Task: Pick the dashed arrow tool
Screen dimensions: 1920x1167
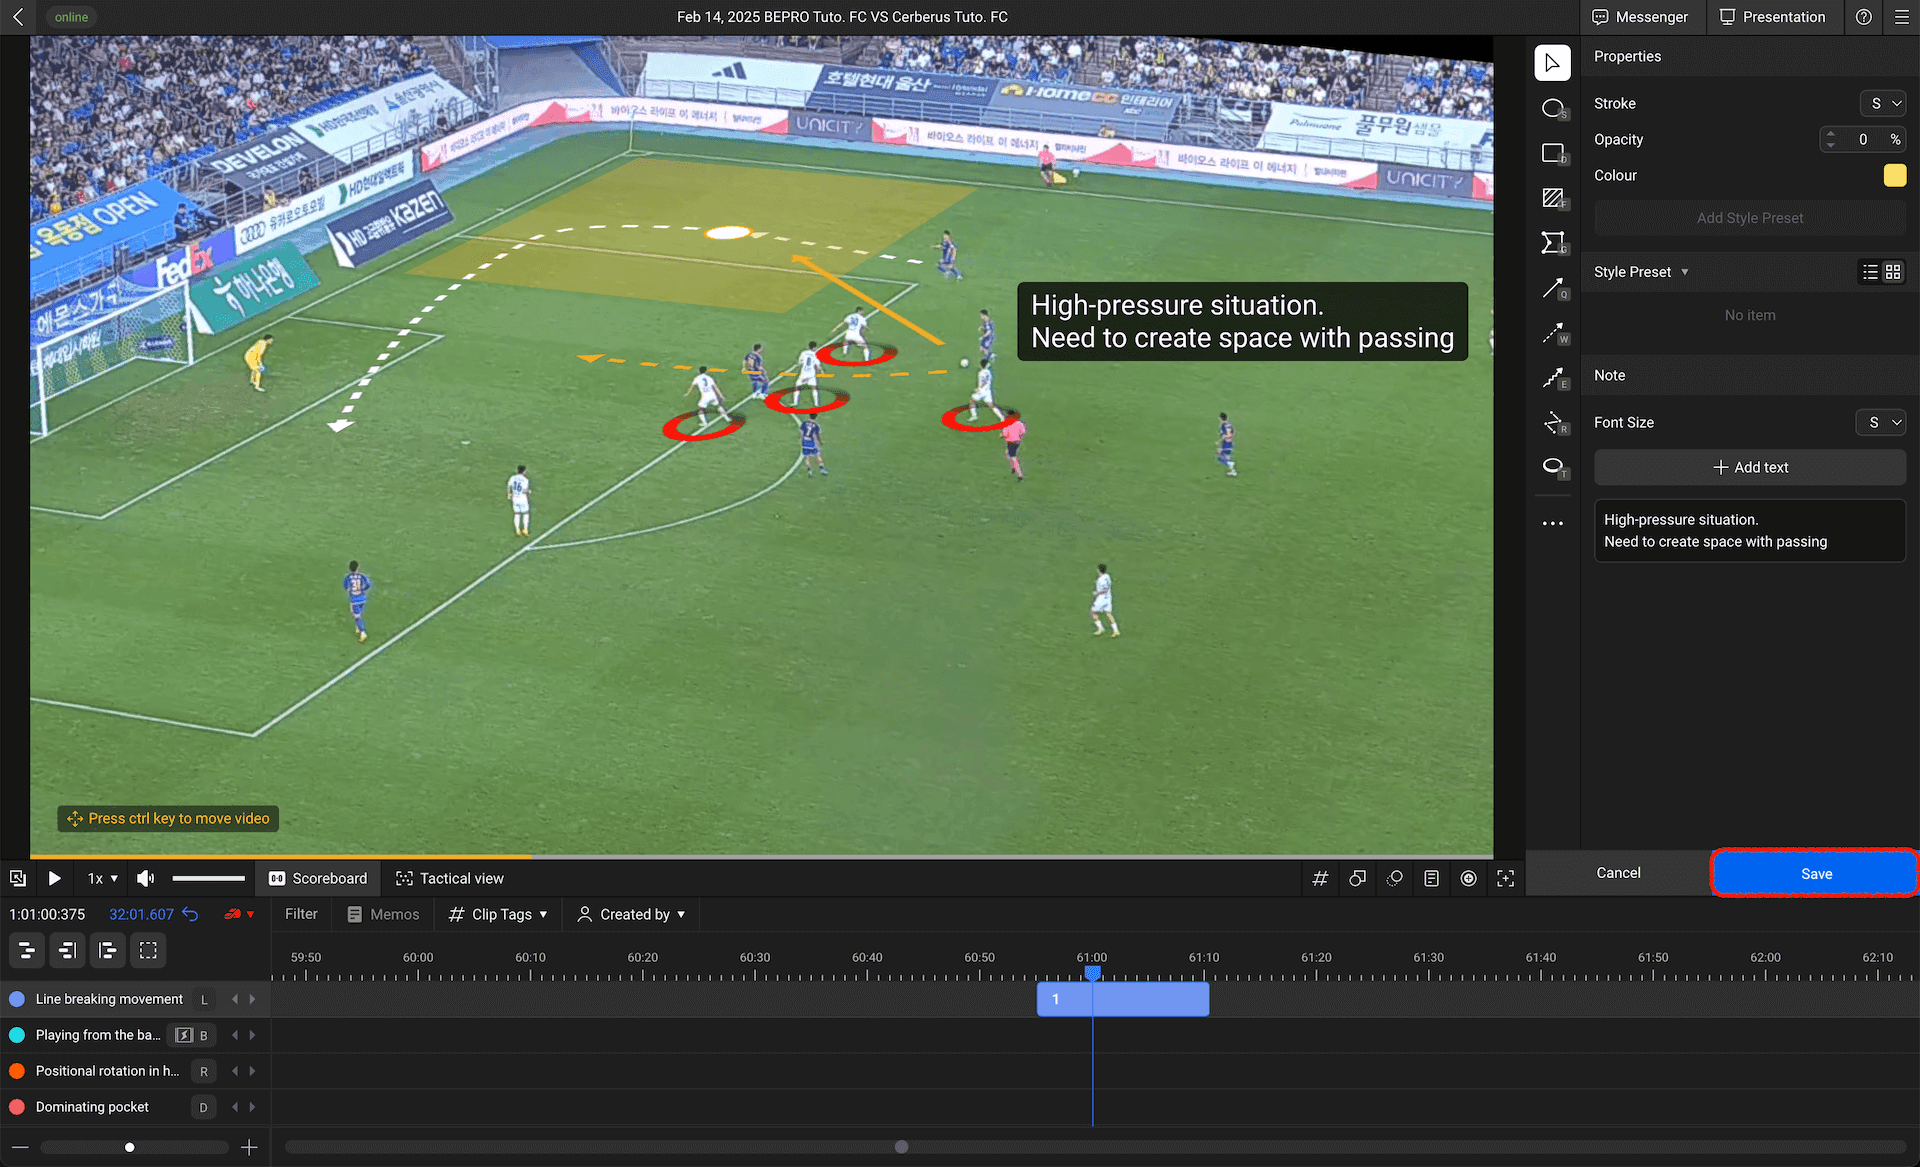Action: click(1552, 333)
